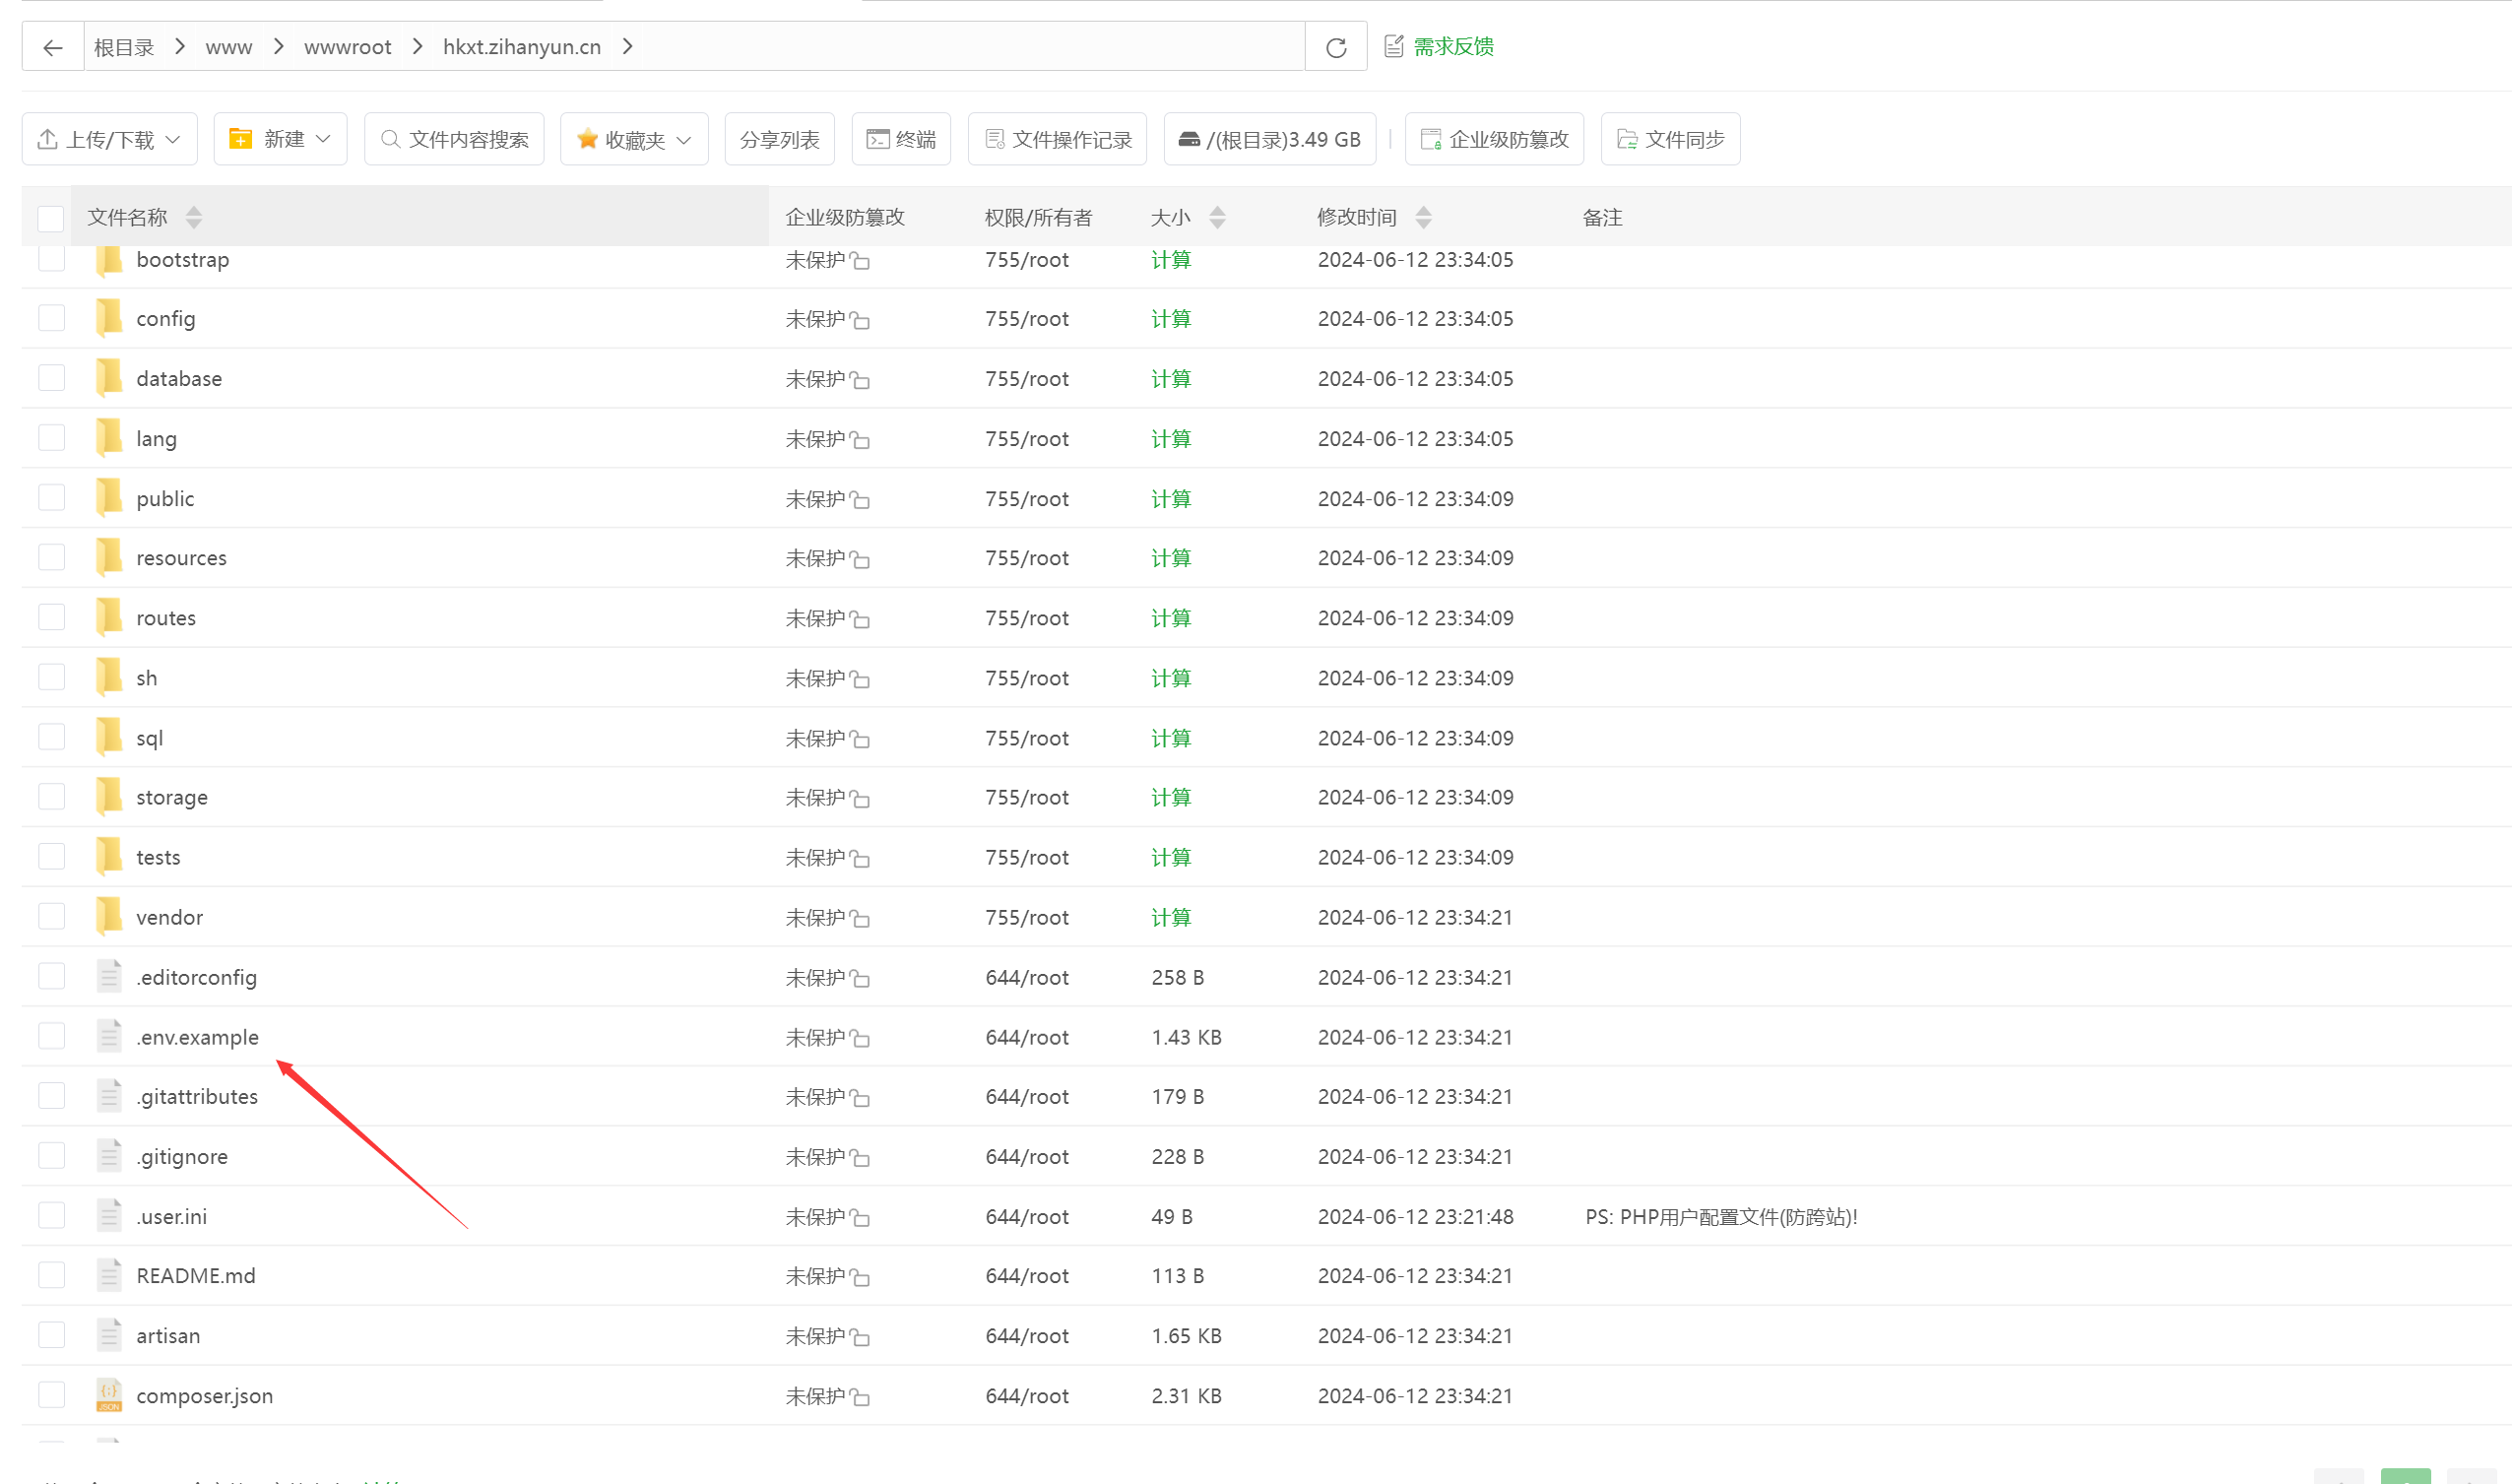Check the config folder checkbox
Screen dimensions: 2512x1484
(x=51, y=318)
